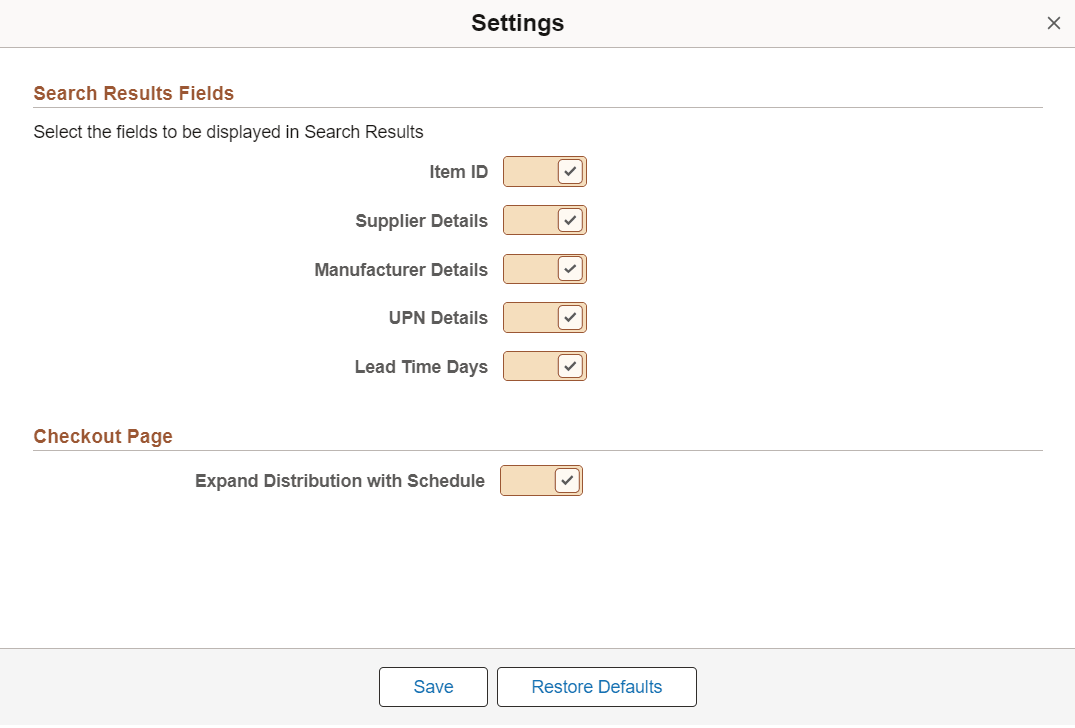The image size is (1075, 728).
Task: Click the checkmark in Expand Distribution toggle
Action: click(x=566, y=480)
